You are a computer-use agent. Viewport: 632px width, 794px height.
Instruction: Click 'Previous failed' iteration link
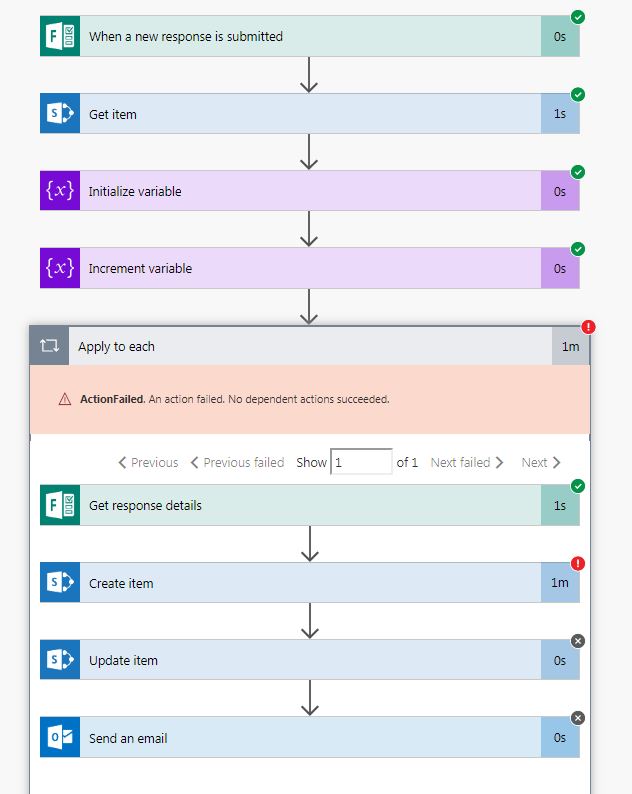click(237, 462)
